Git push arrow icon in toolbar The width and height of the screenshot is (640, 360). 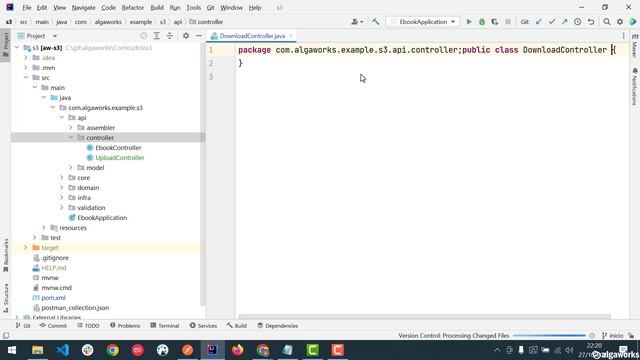(564, 22)
